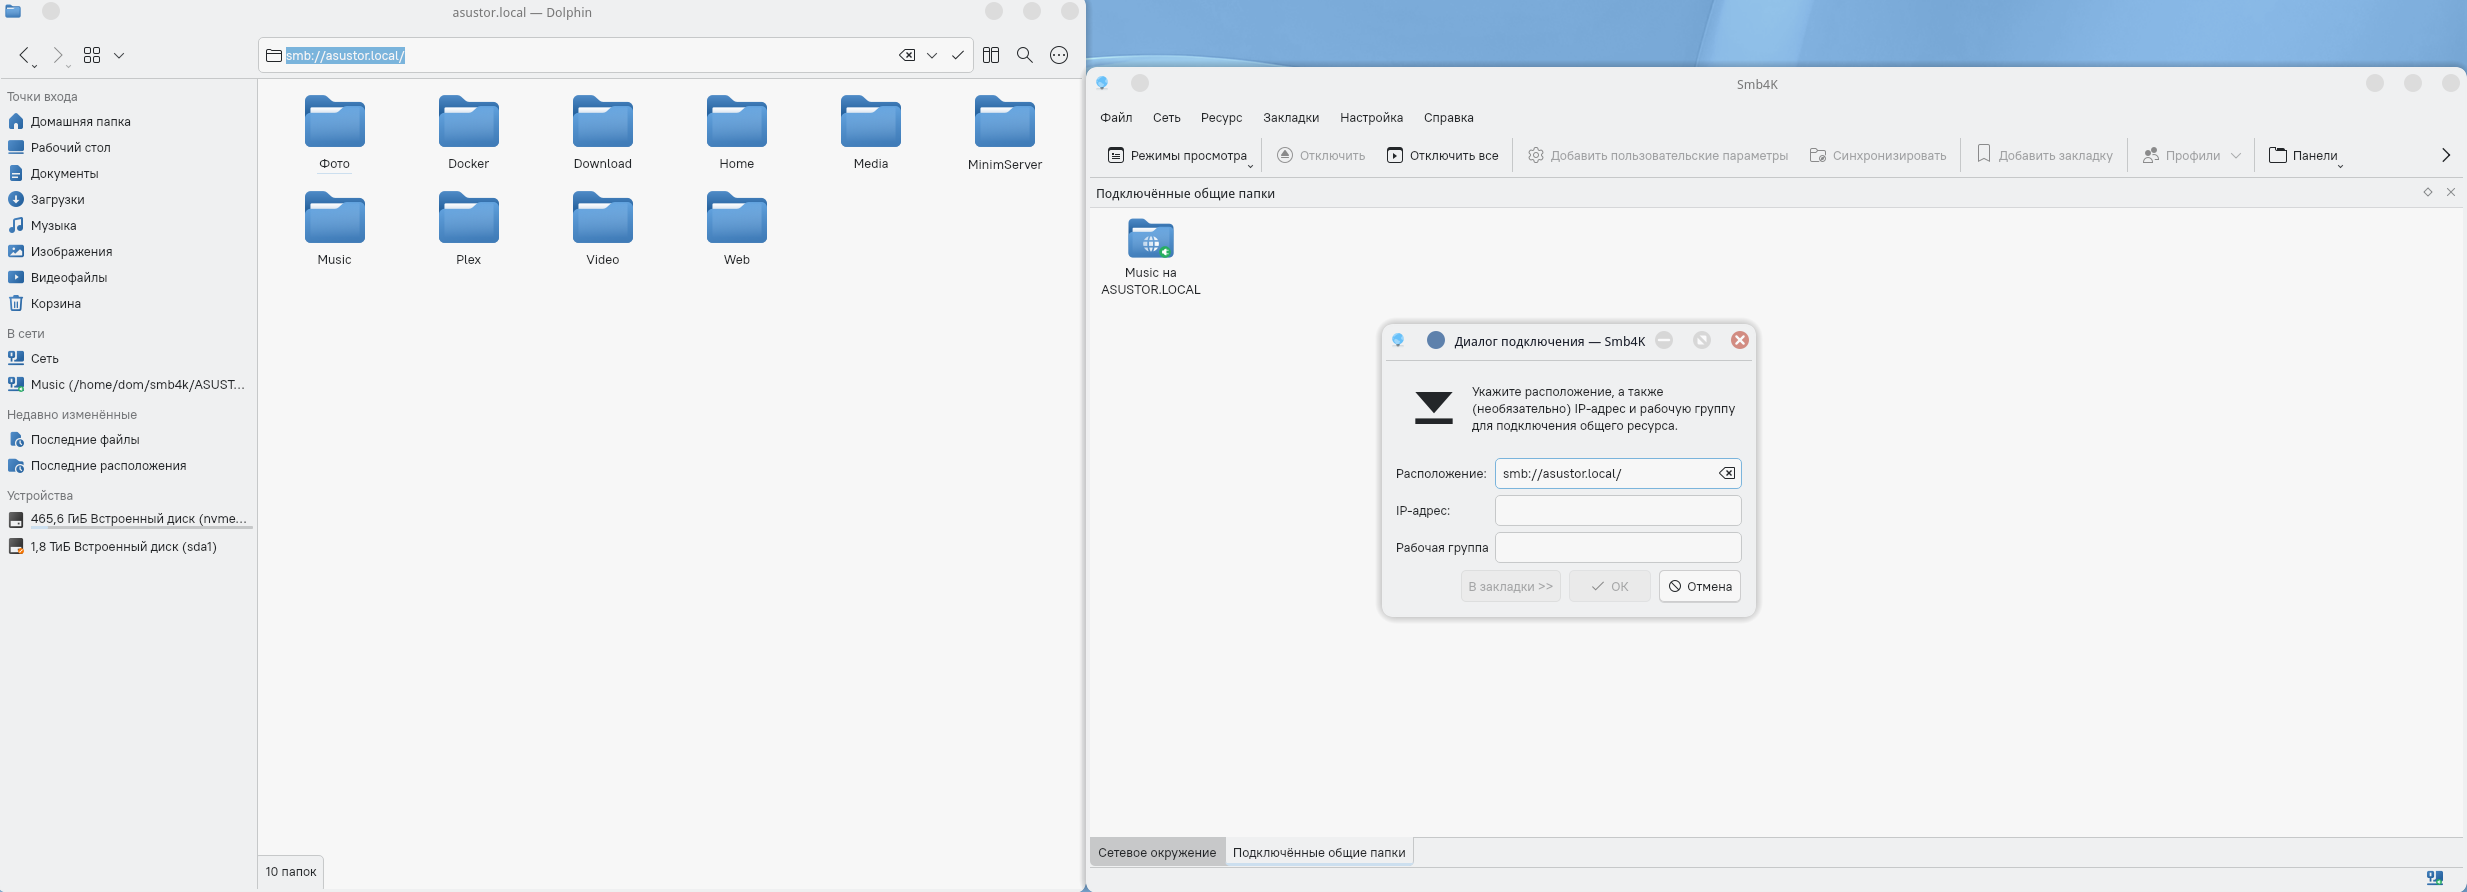2467x892 pixels.
Task: Click Отмена in the mount dialog
Action: pos(1700,586)
